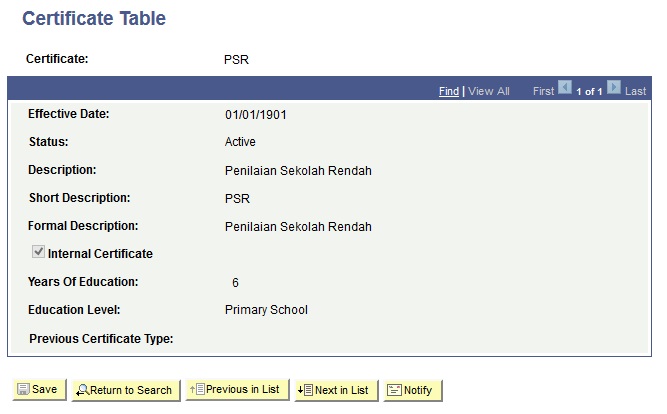
Task: Click the down-arrow Next in List icon
Action: pyautogui.click(x=305, y=390)
